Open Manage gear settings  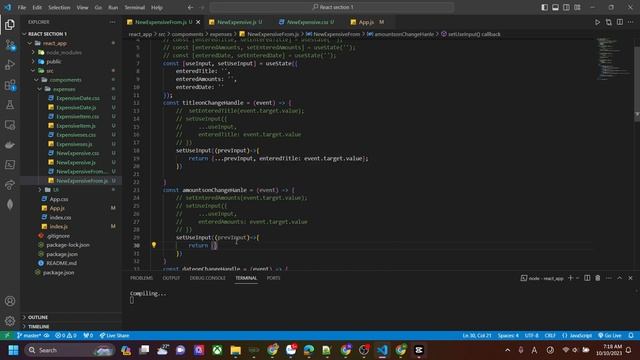[10, 321]
